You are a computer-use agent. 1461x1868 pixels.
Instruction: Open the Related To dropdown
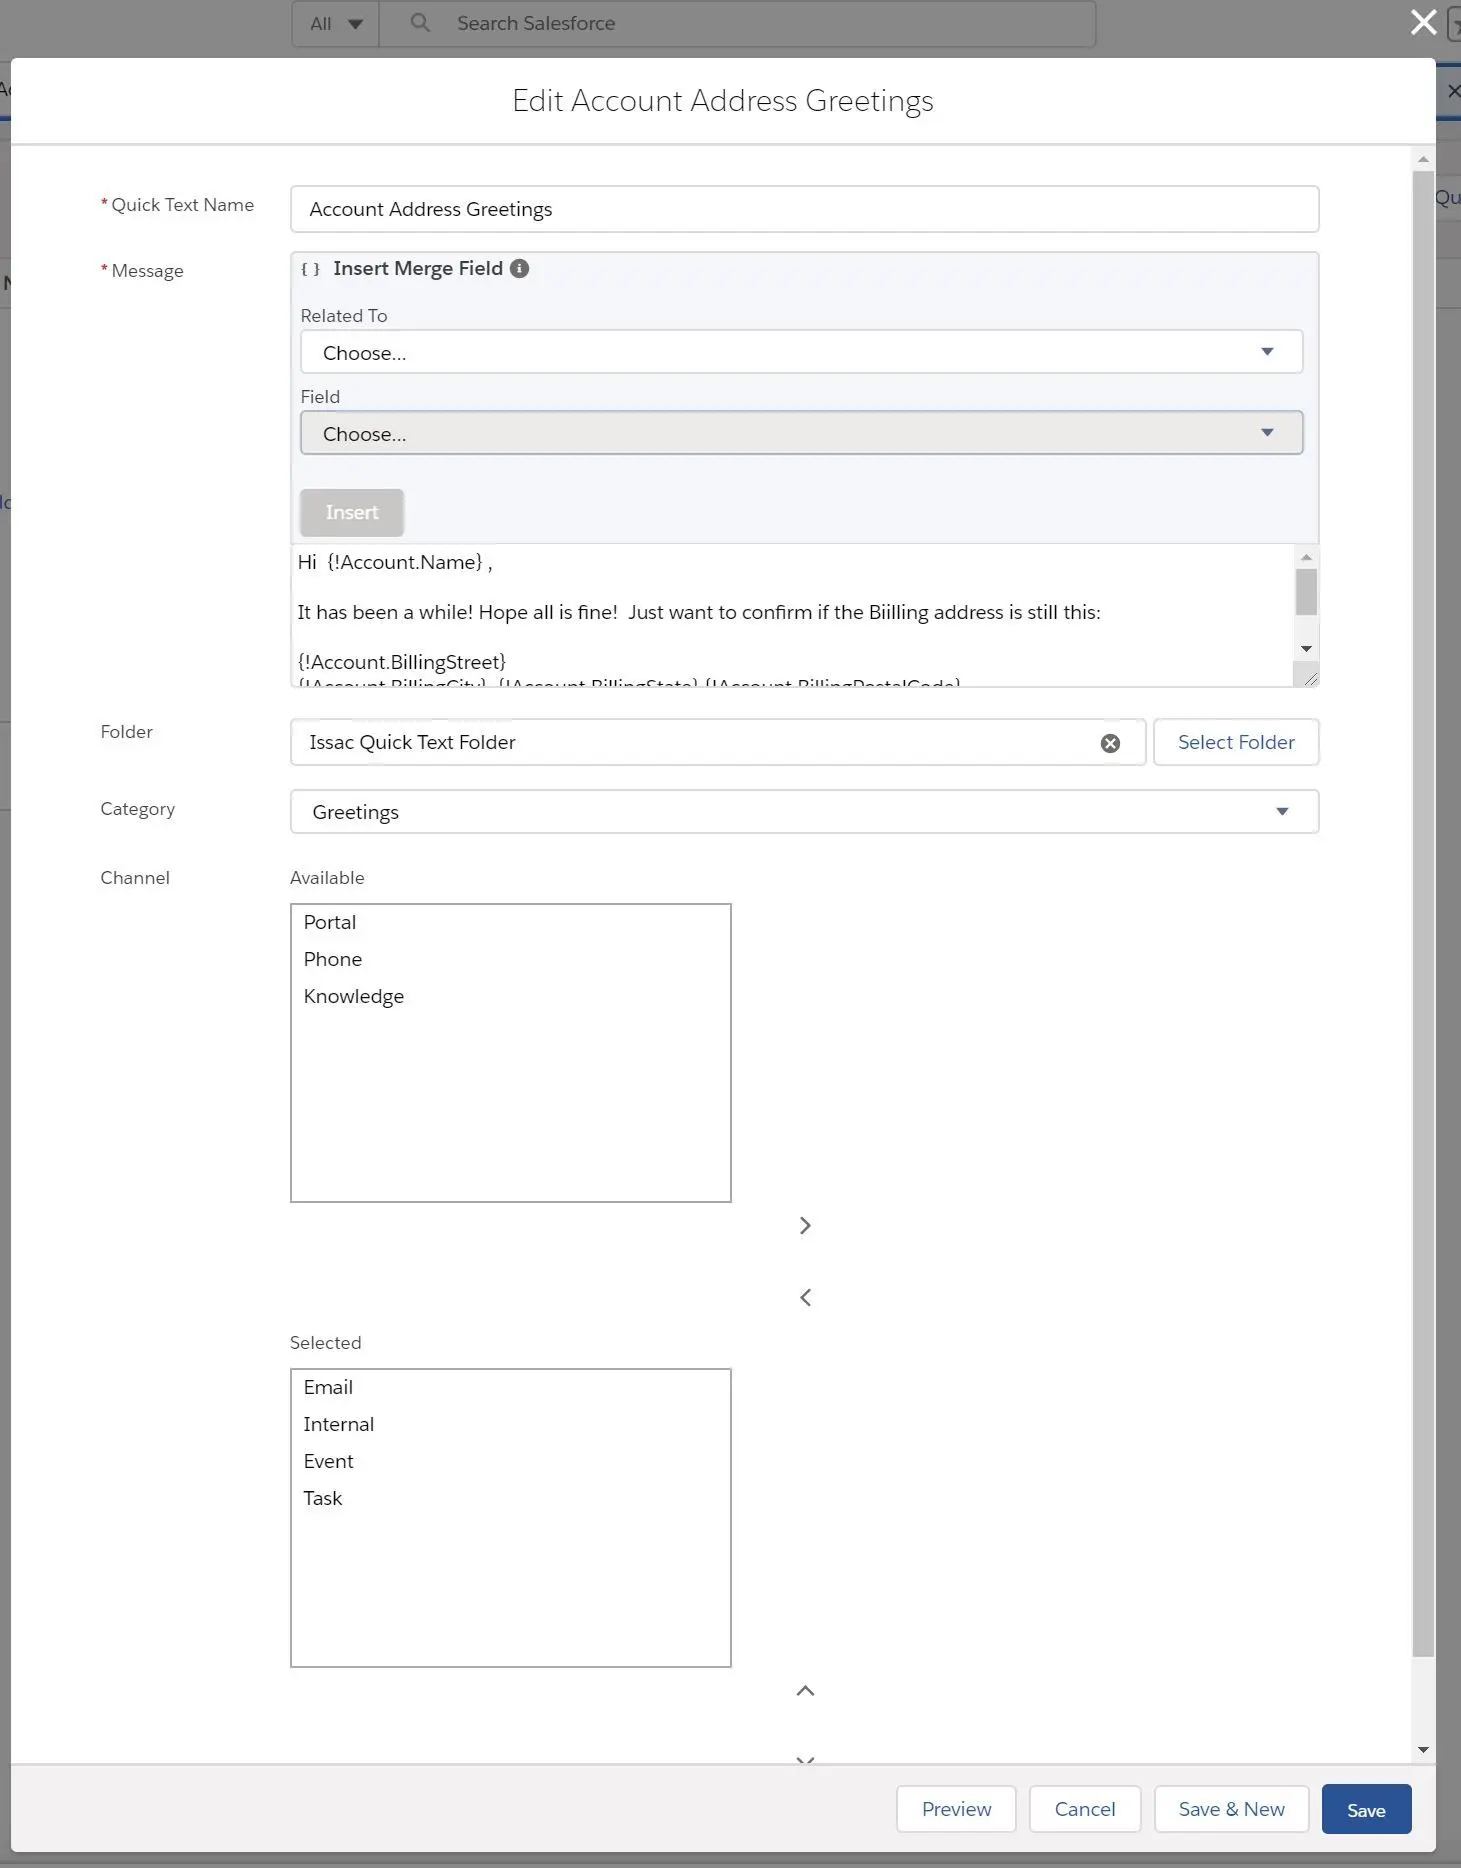(x=801, y=352)
